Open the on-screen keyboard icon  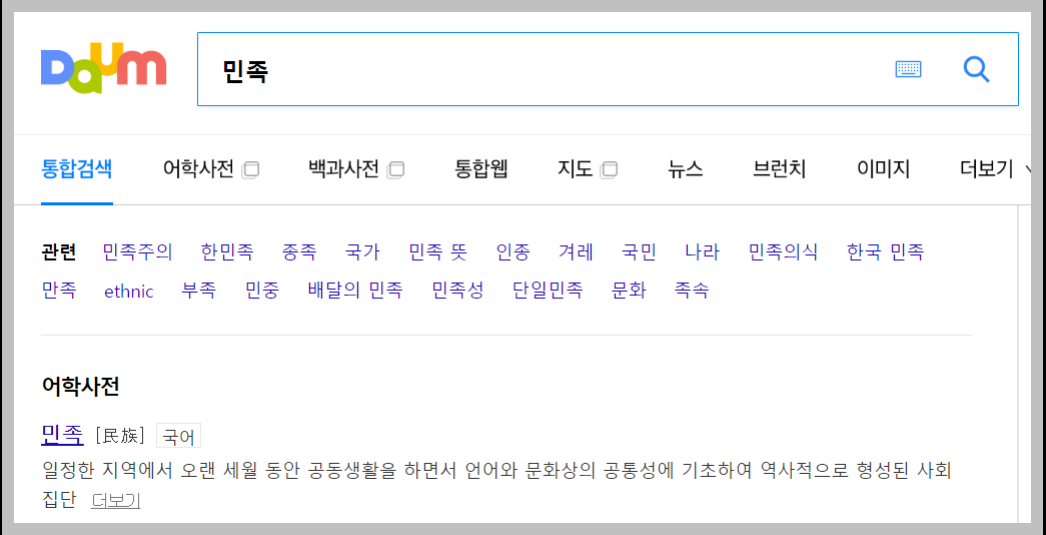[908, 69]
